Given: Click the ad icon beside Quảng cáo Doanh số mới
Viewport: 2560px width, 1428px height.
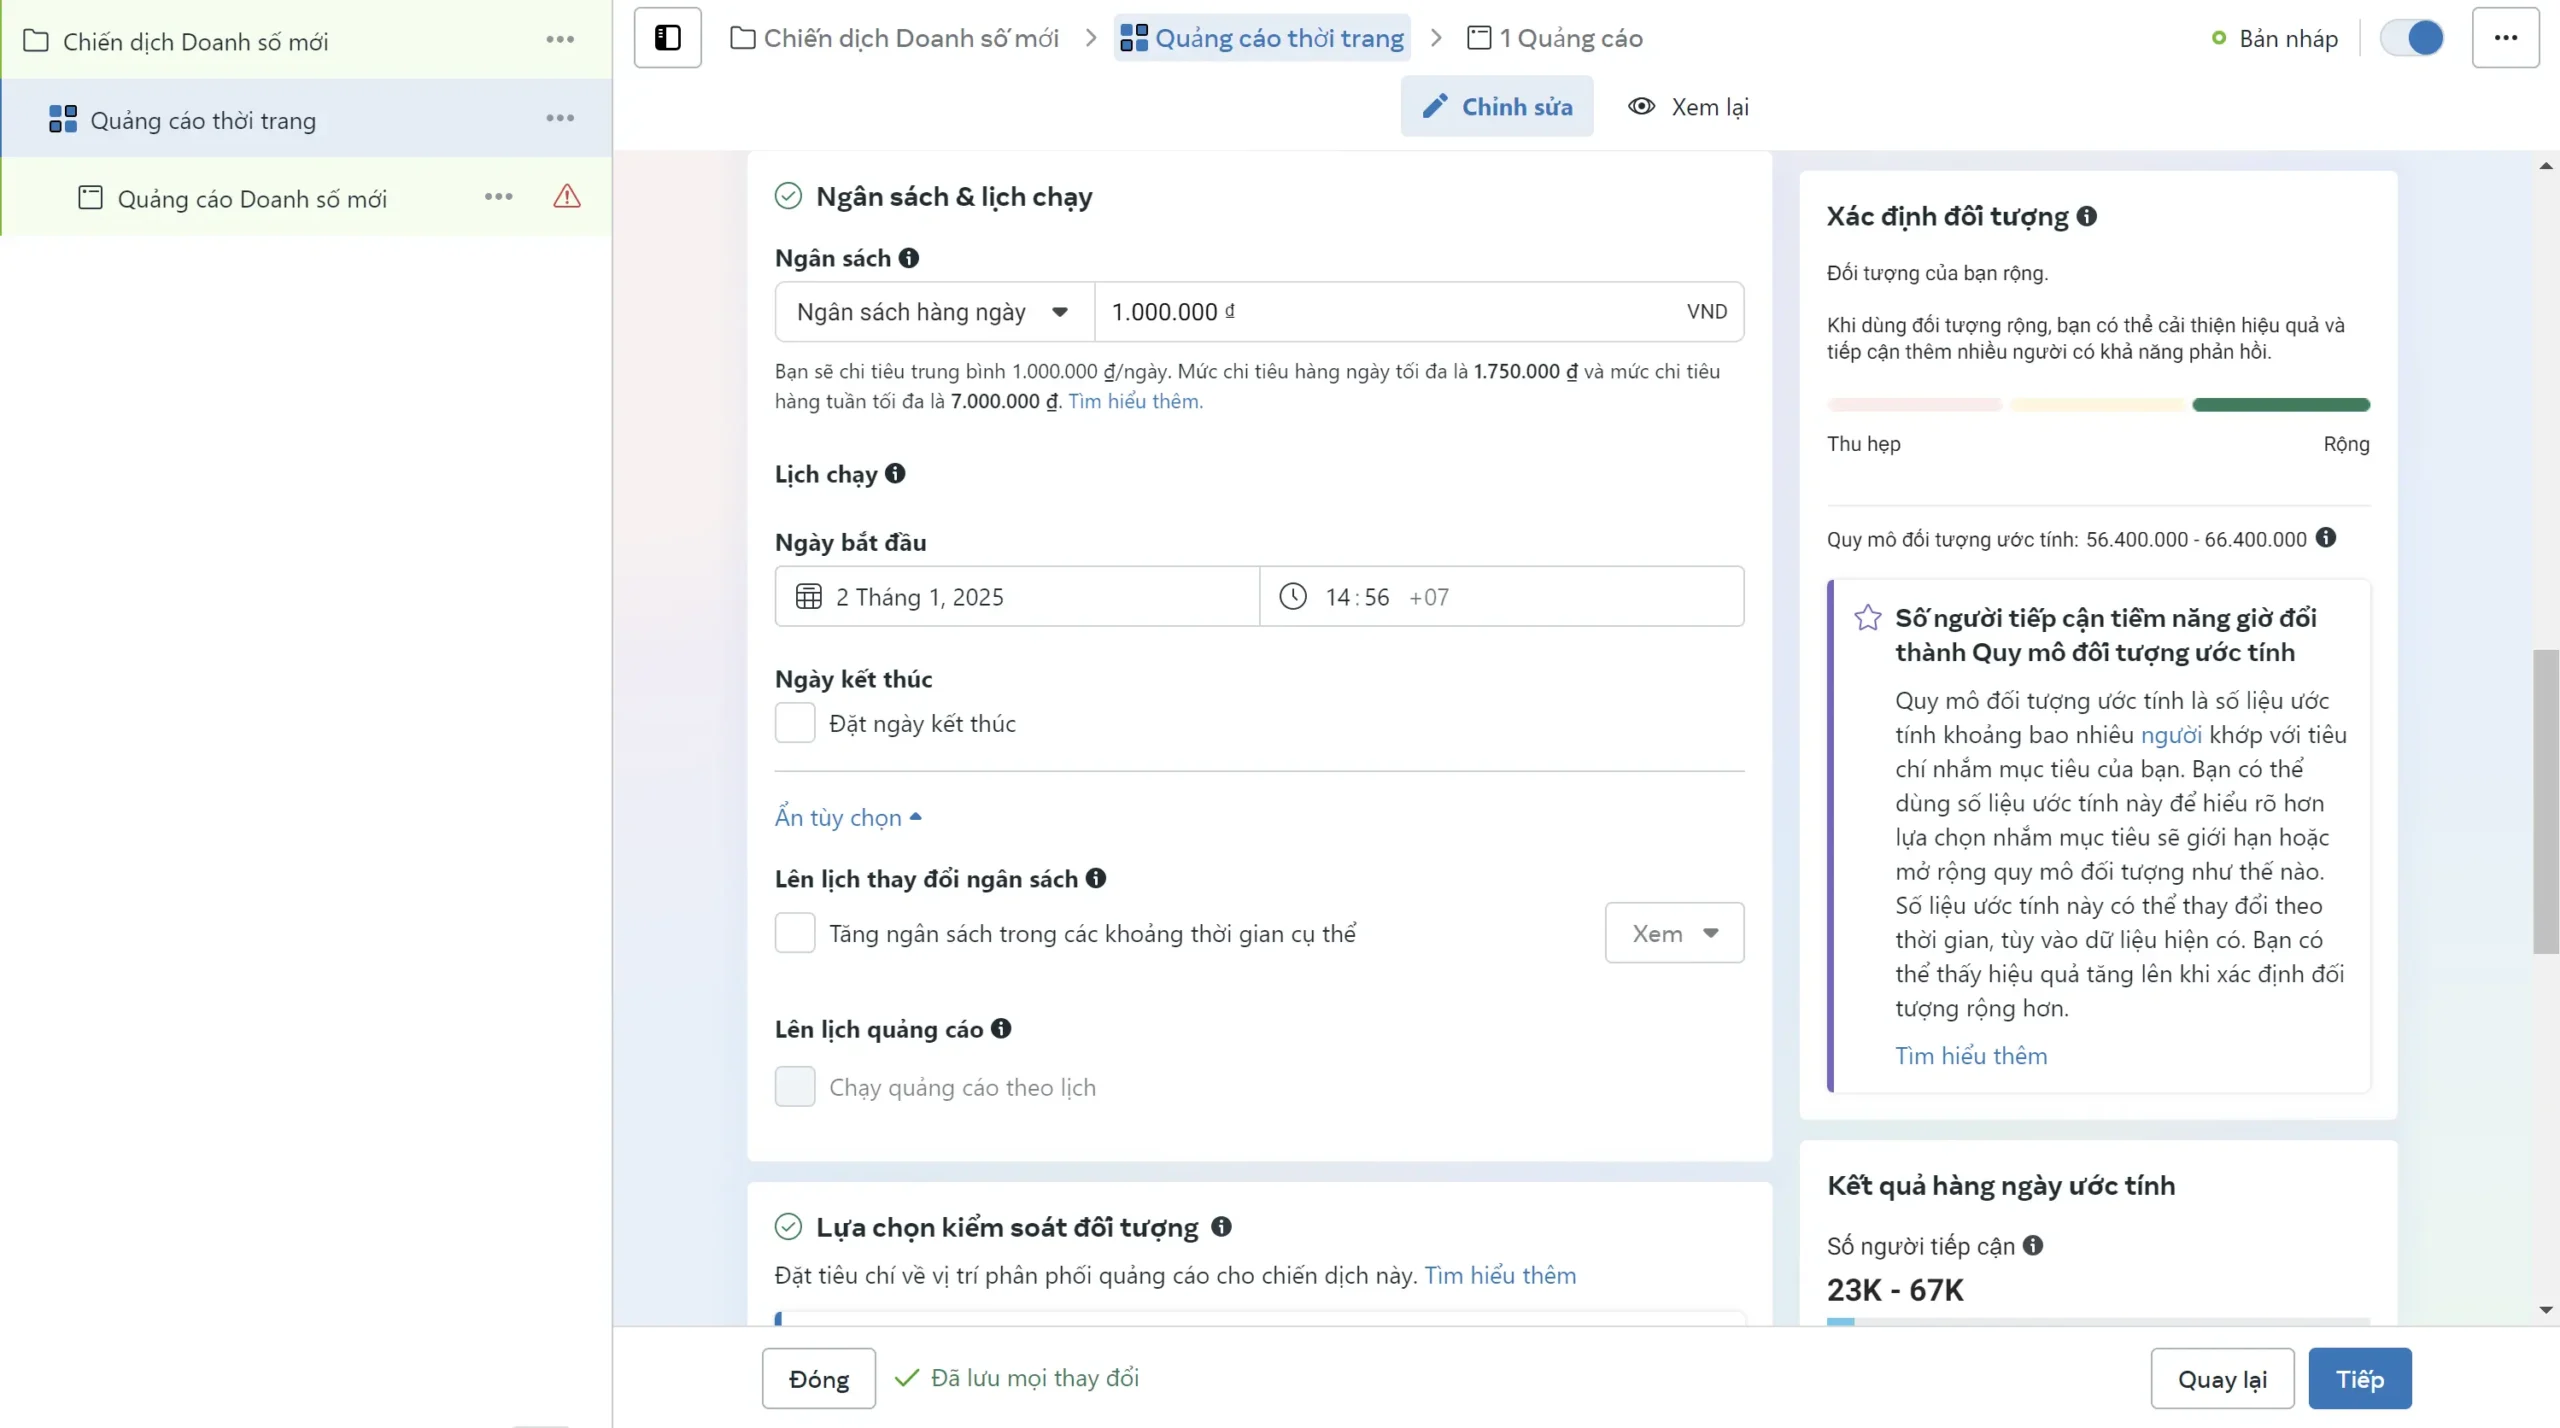Looking at the screenshot, I should pyautogui.click(x=90, y=197).
